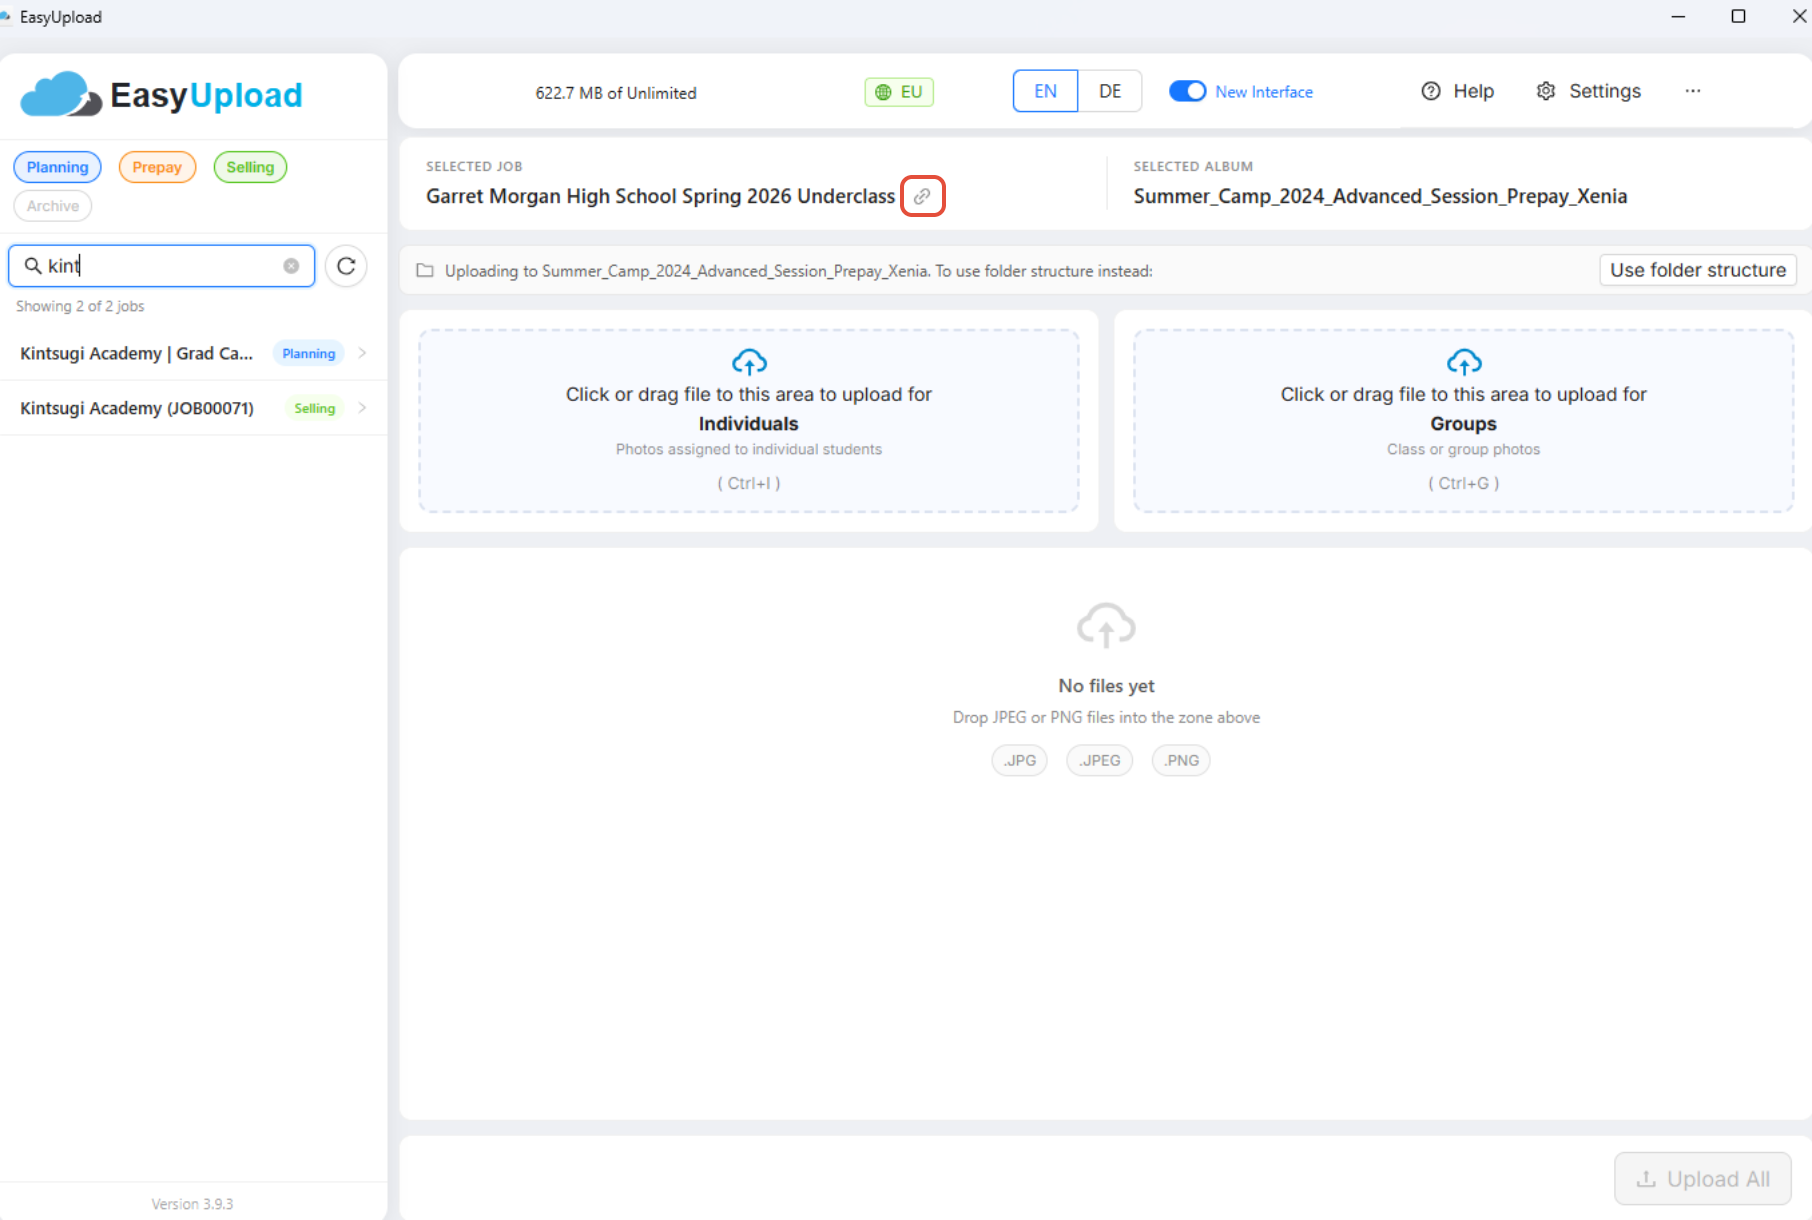
Task: Click the Planning badge on Kintsugi Grad job
Action: click(x=308, y=353)
